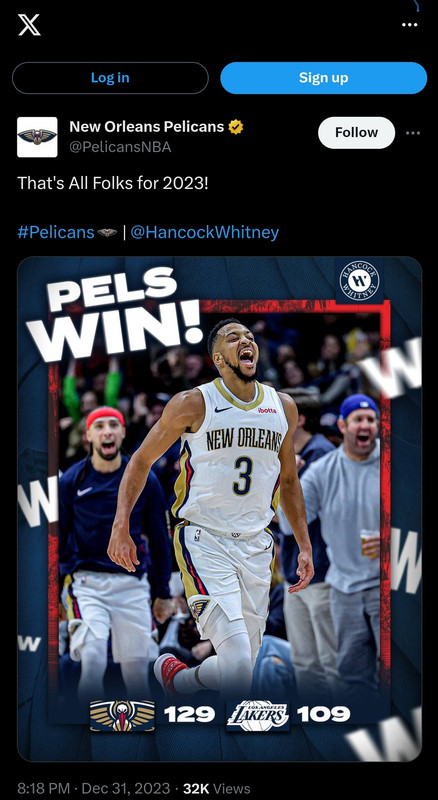Open the Pelicans profile avatar
Image resolution: width=438 pixels, height=800 pixels.
(x=37, y=137)
